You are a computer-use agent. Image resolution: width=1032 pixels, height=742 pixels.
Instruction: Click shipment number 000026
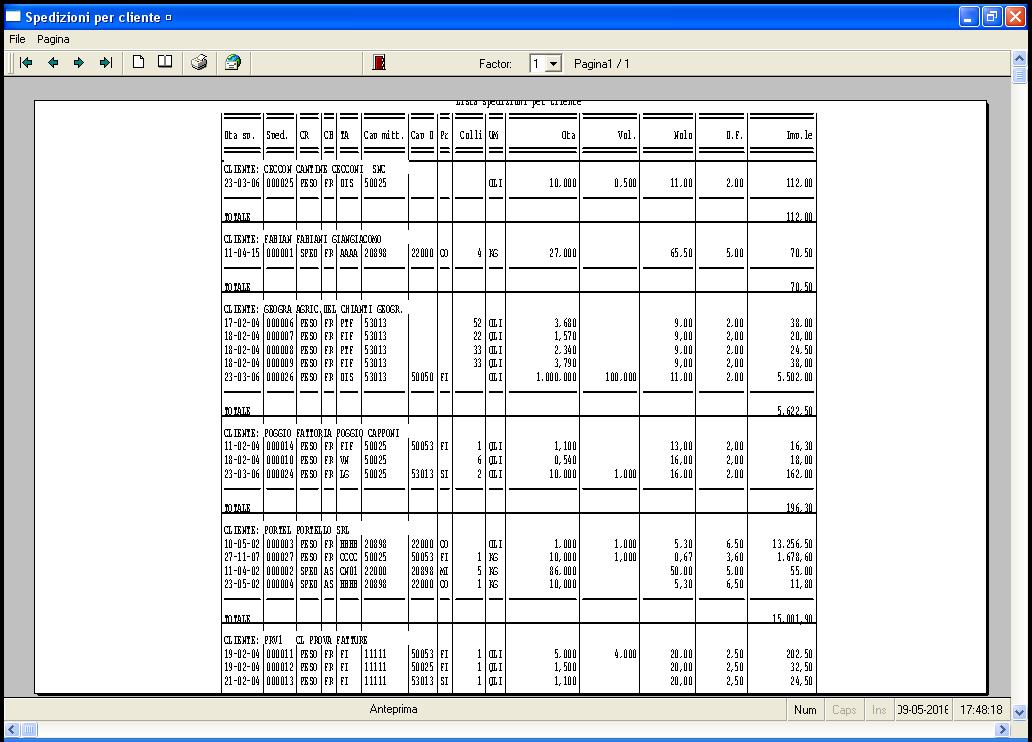(x=280, y=377)
